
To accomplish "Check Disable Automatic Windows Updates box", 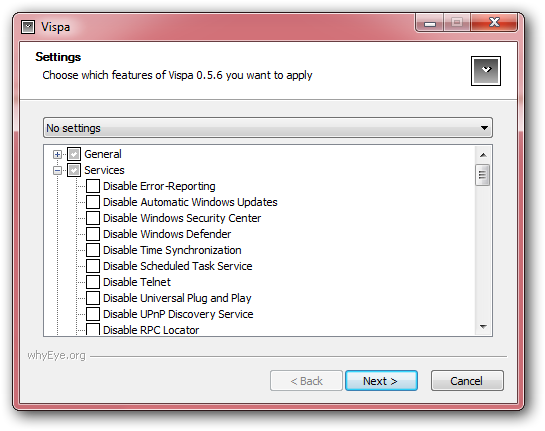I will (93, 202).
